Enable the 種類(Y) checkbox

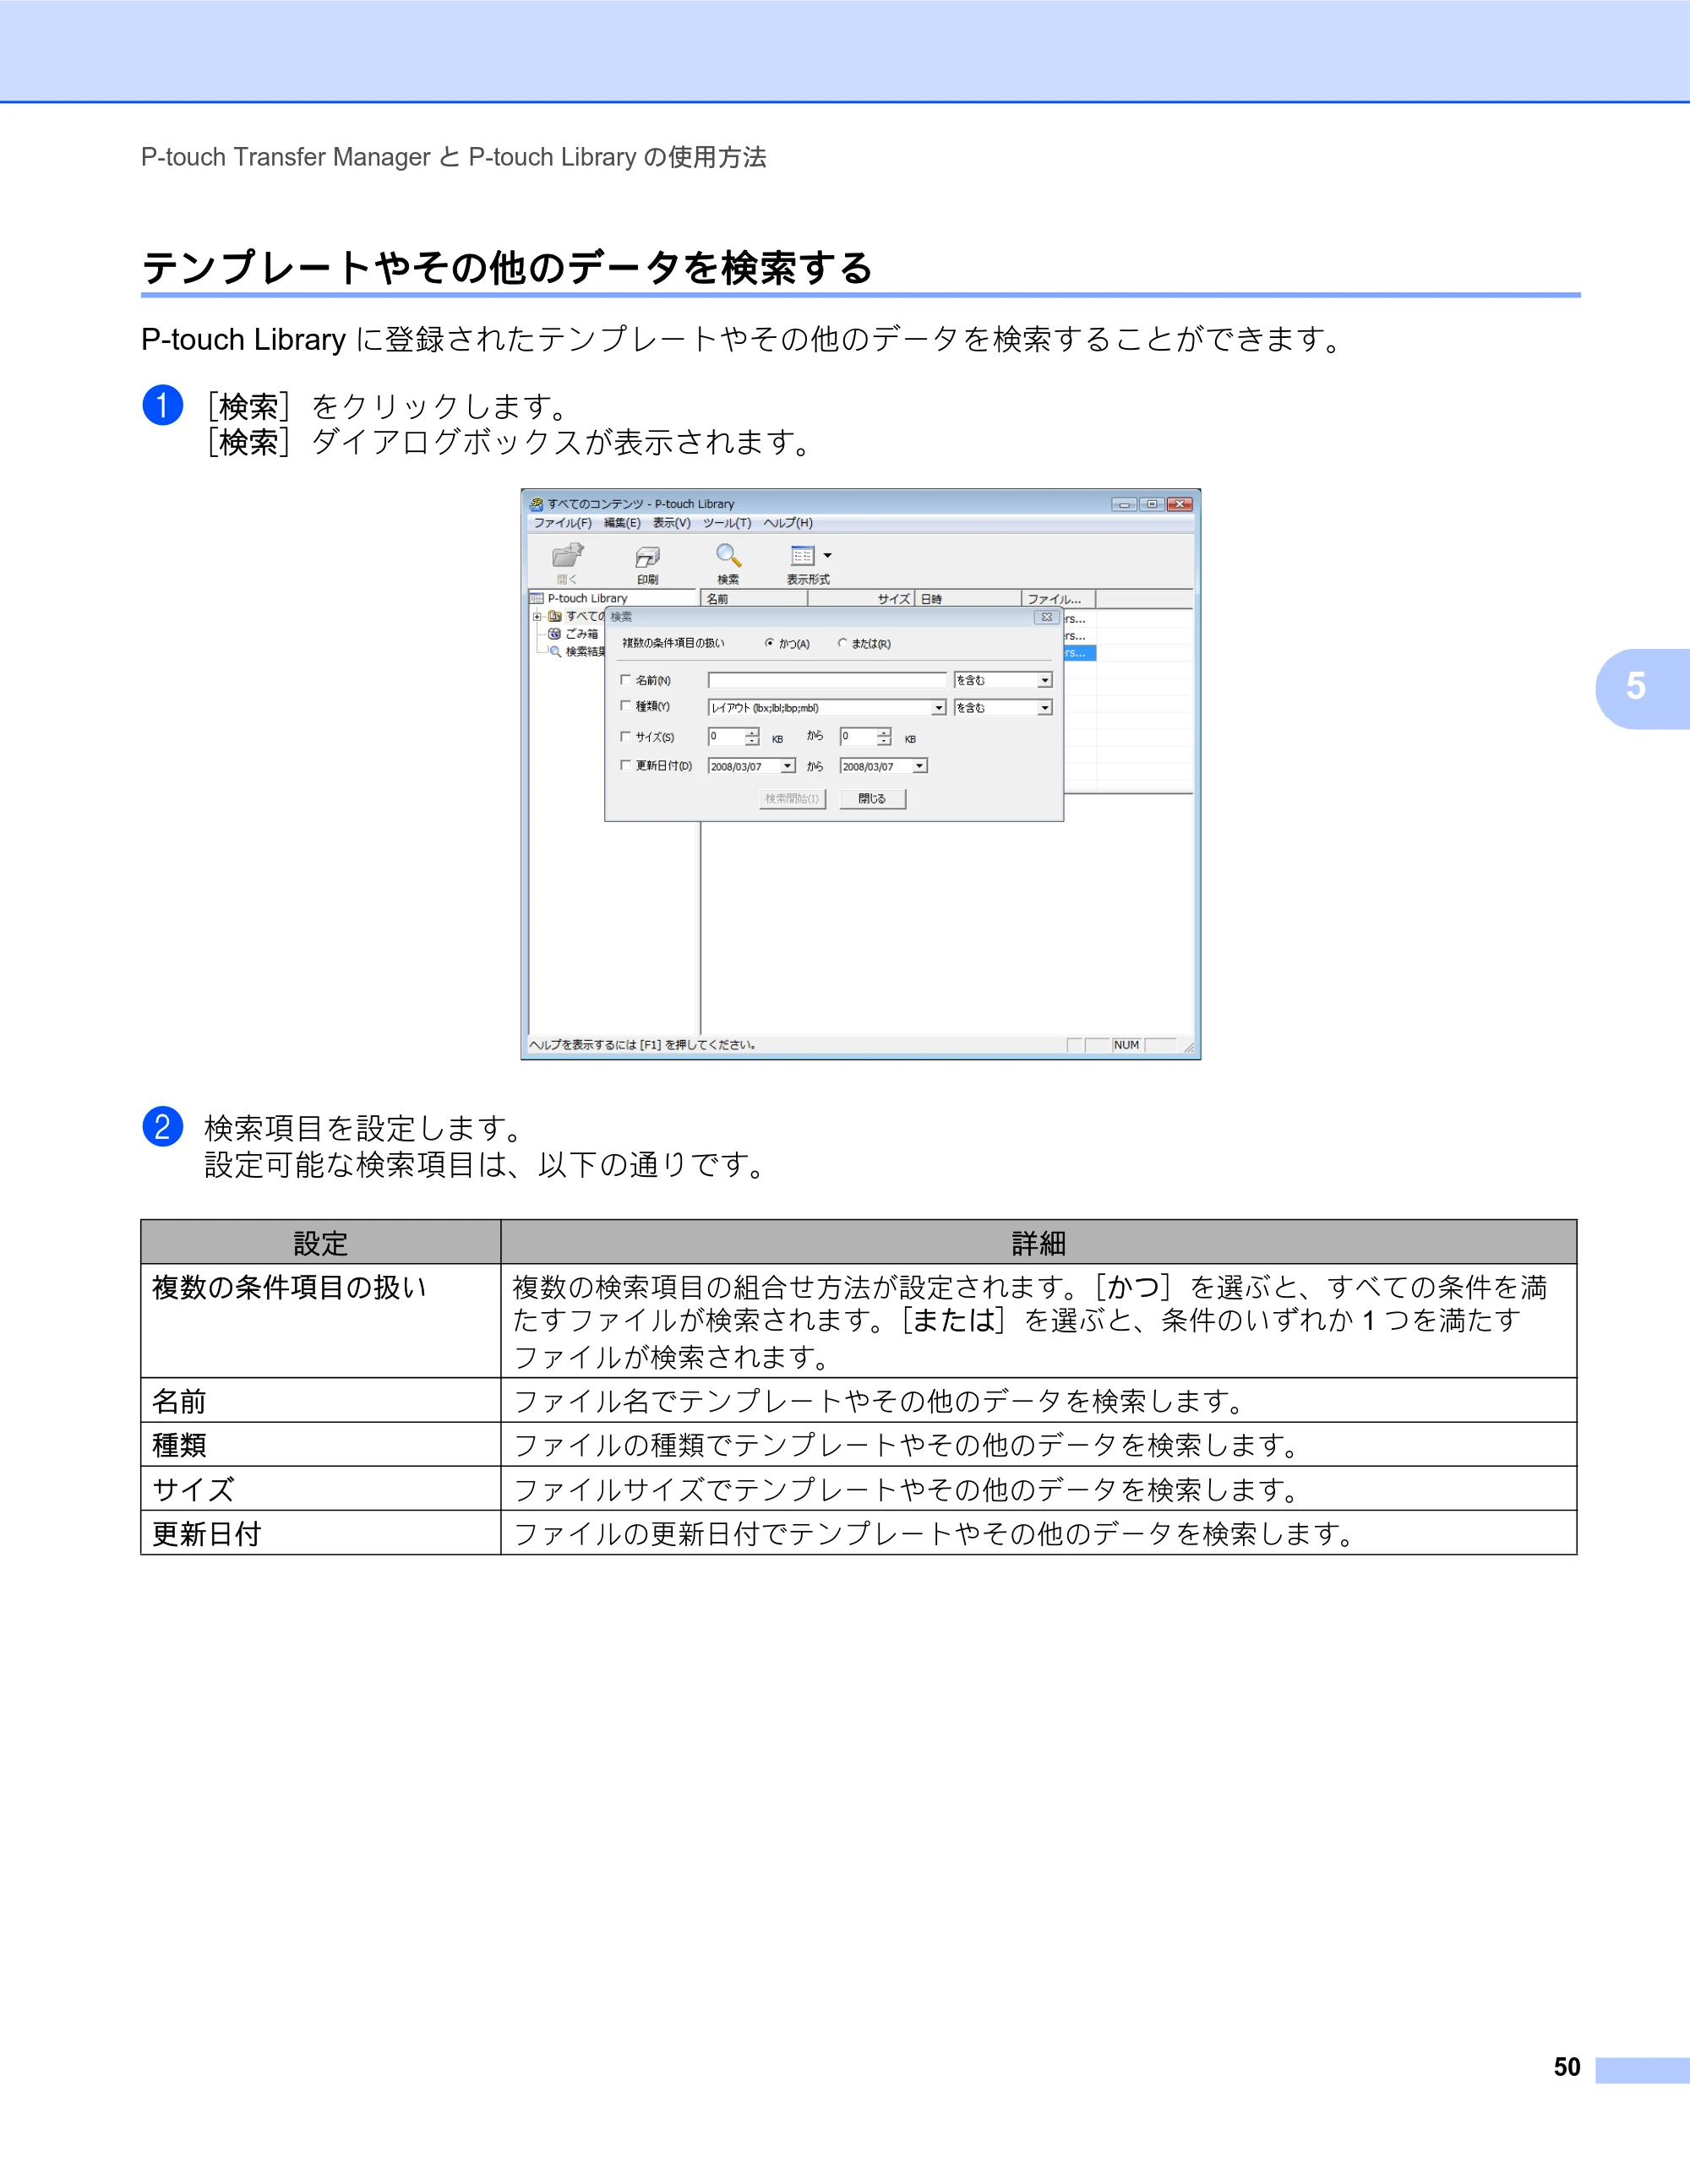(x=626, y=706)
